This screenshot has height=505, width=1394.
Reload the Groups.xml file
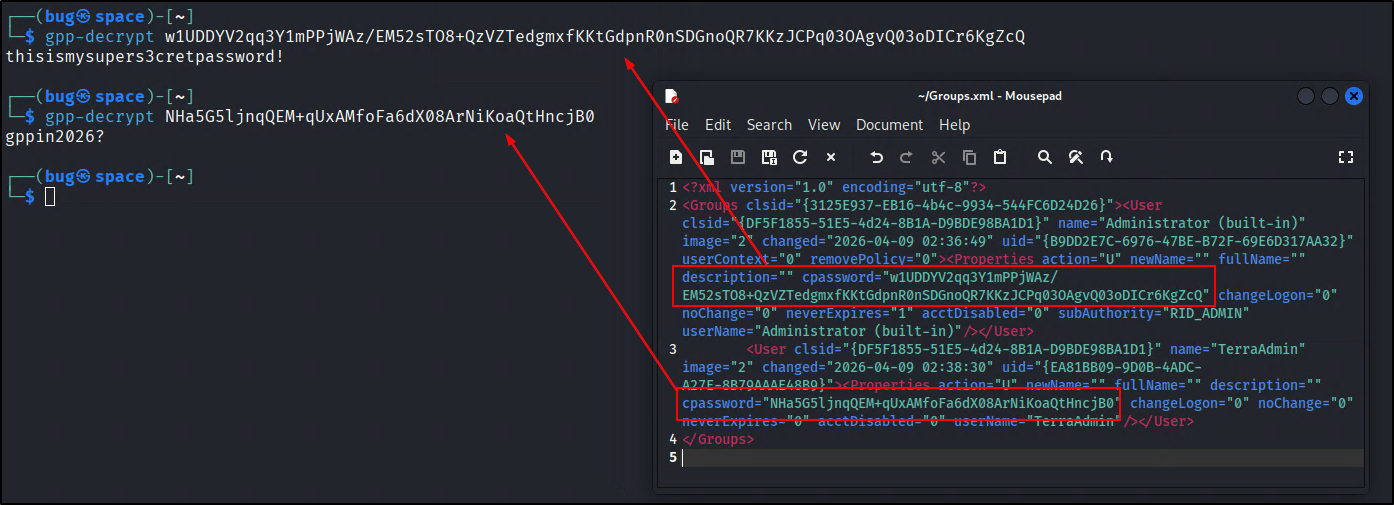[800, 157]
